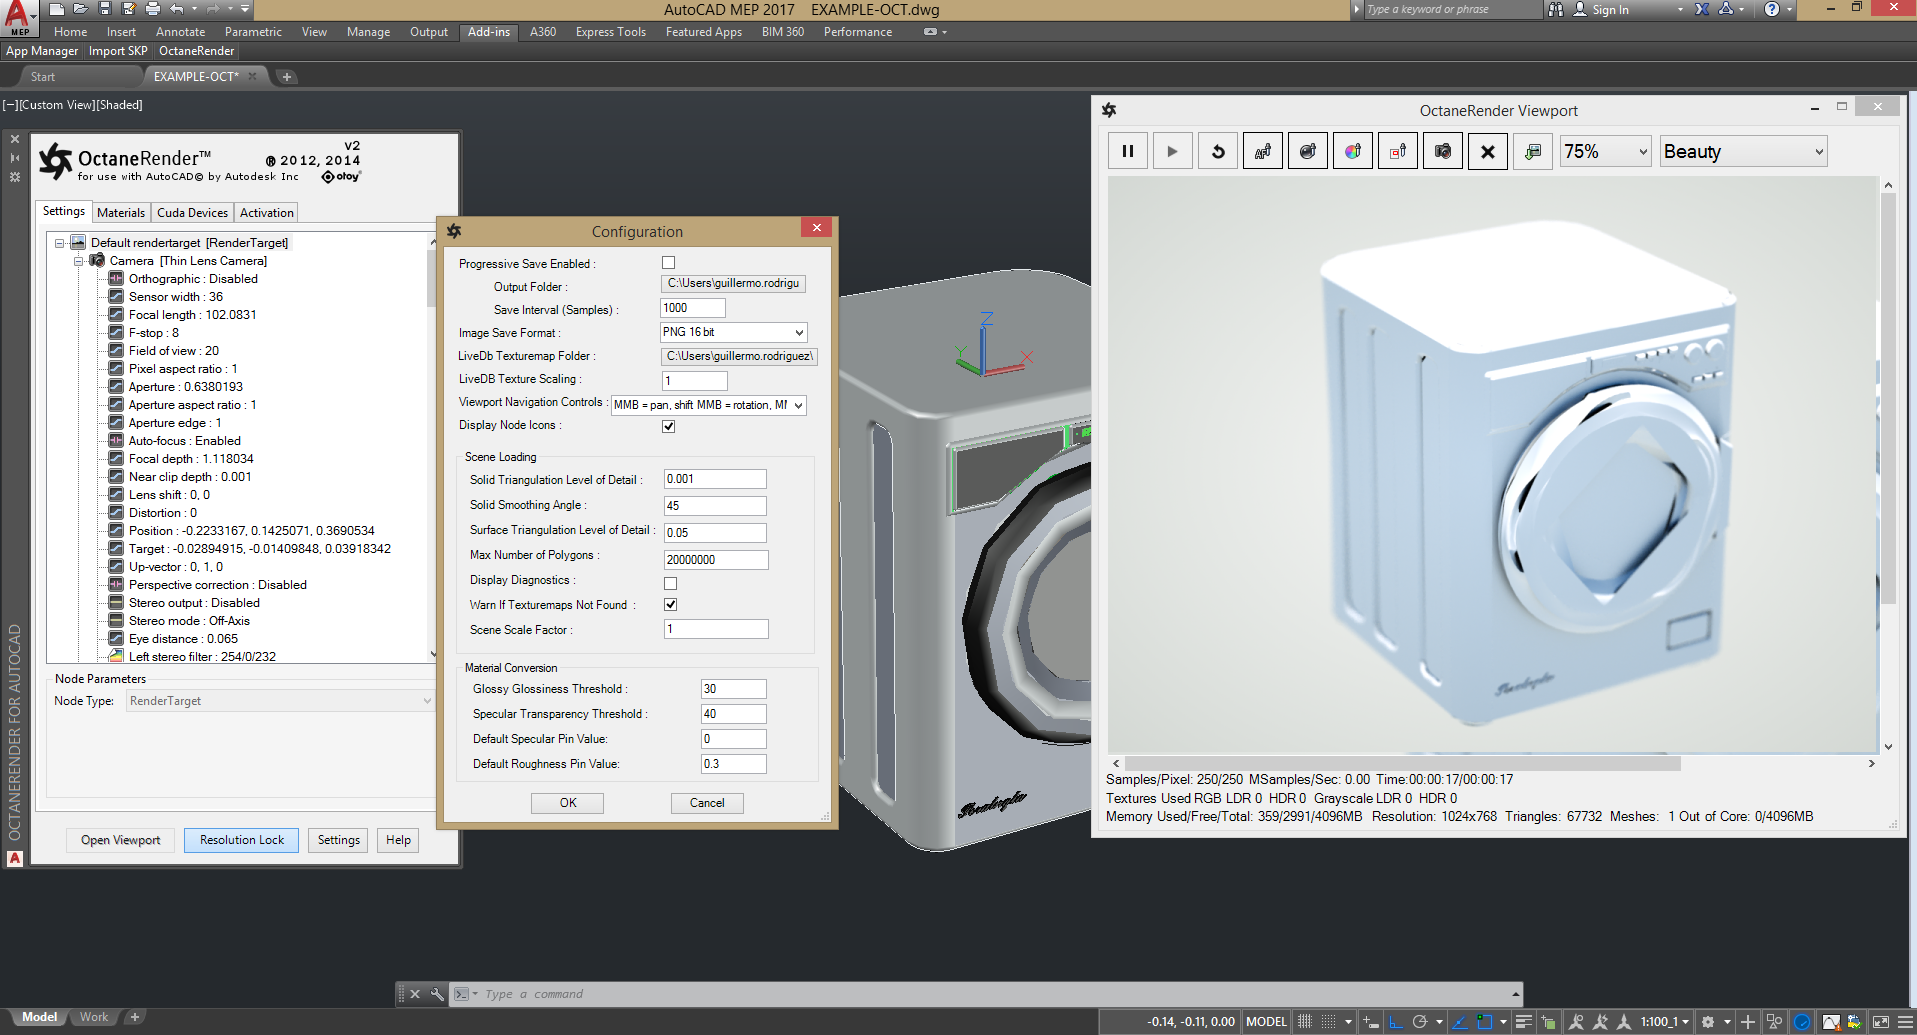Collapse the Default rendertarget tree node
This screenshot has width=1917, height=1035.
coord(60,243)
